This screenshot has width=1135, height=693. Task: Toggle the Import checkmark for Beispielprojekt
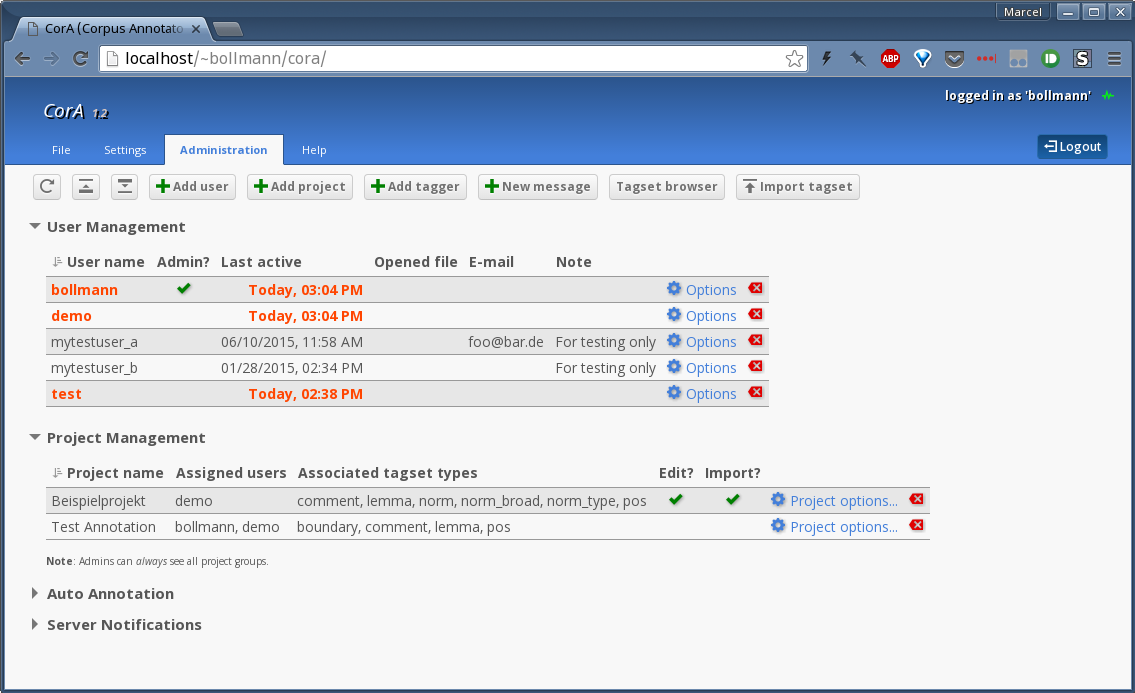(733, 499)
